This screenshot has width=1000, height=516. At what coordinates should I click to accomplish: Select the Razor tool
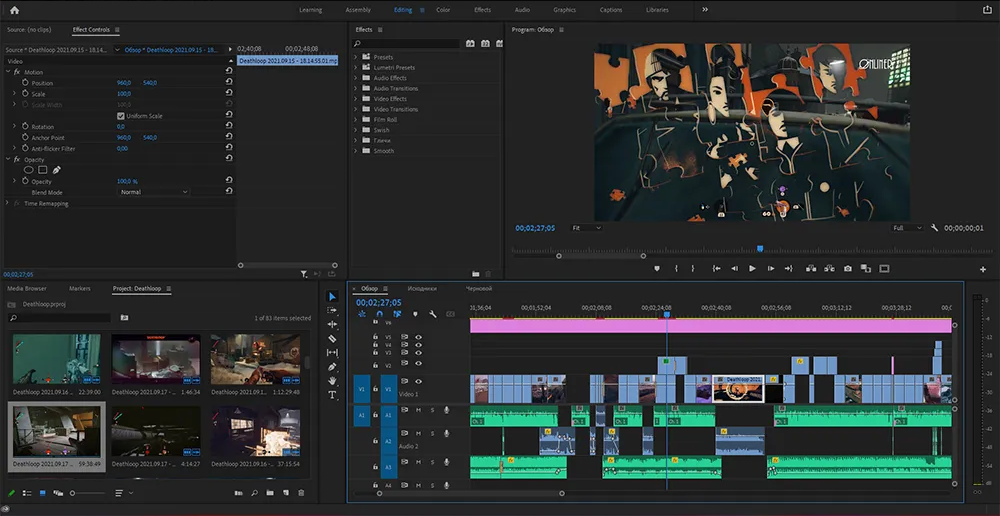332,339
